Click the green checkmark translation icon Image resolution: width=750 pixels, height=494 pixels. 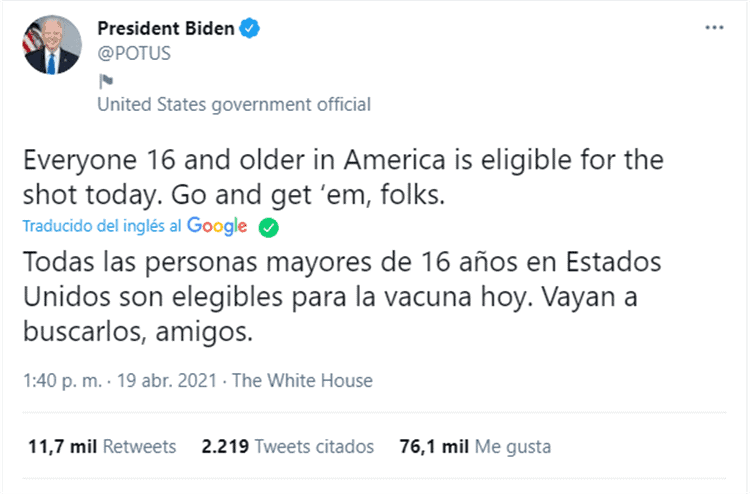pos(268,228)
